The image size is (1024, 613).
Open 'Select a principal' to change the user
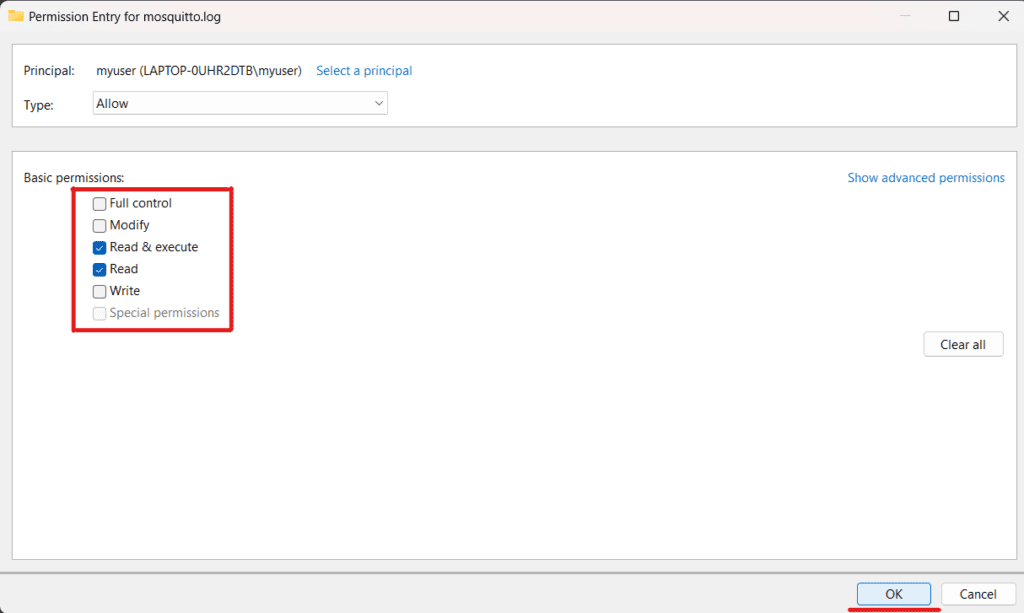coord(364,70)
